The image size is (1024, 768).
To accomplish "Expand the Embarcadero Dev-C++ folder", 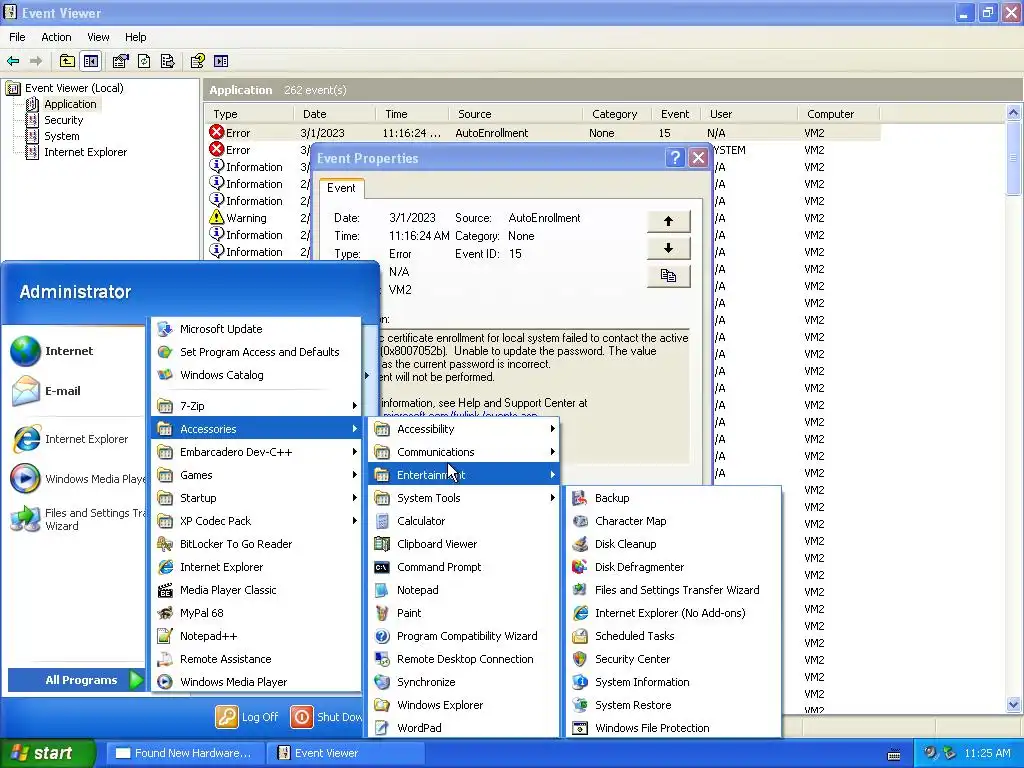I will (256, 452).
